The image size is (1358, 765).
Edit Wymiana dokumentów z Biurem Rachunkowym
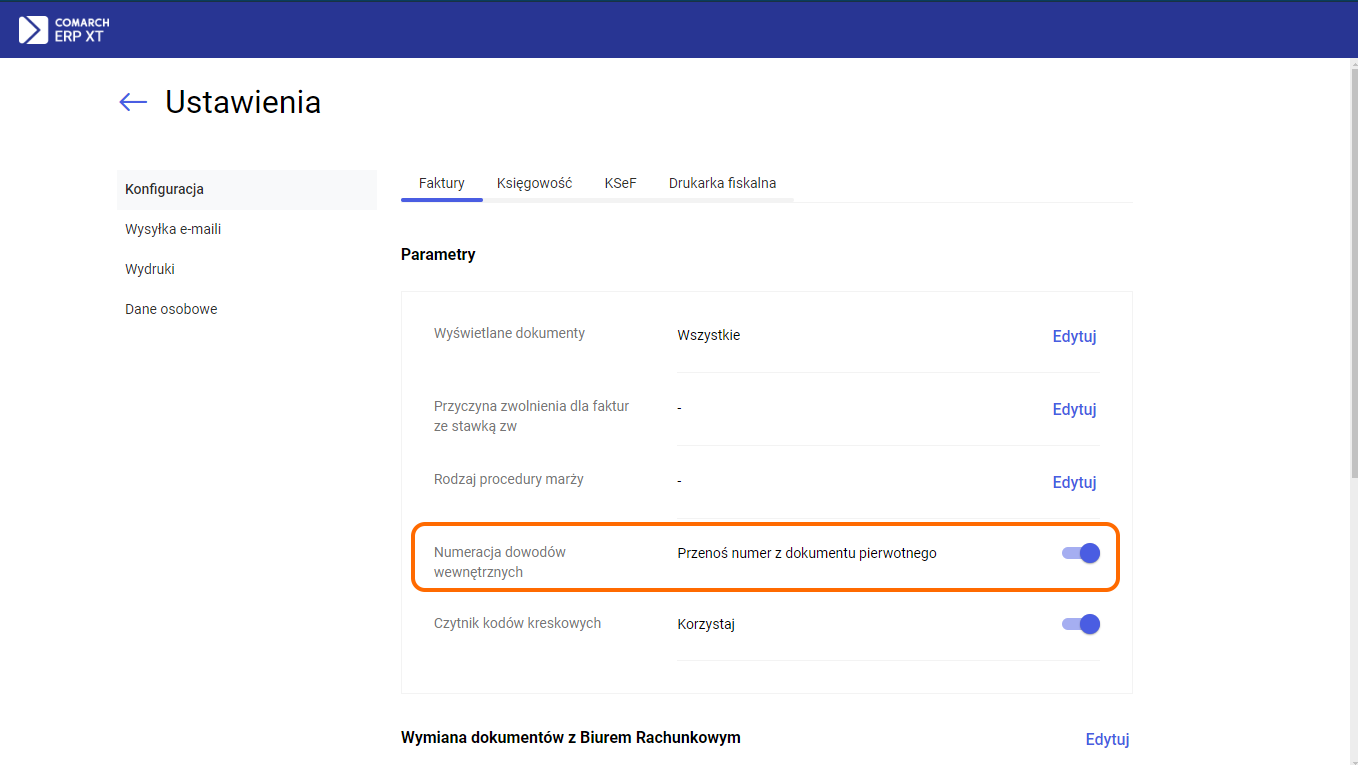1107,739
